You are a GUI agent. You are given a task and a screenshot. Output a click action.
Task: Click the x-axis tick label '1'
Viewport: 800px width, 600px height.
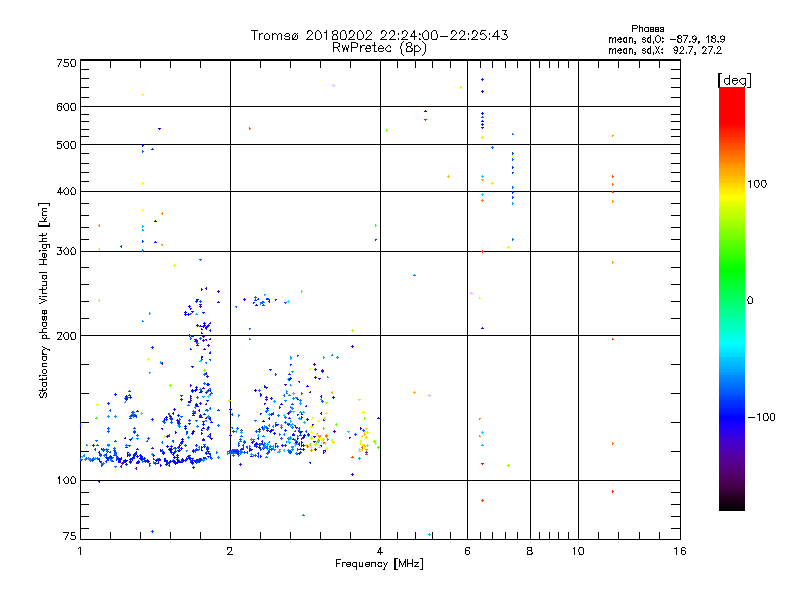pos(80,551)
